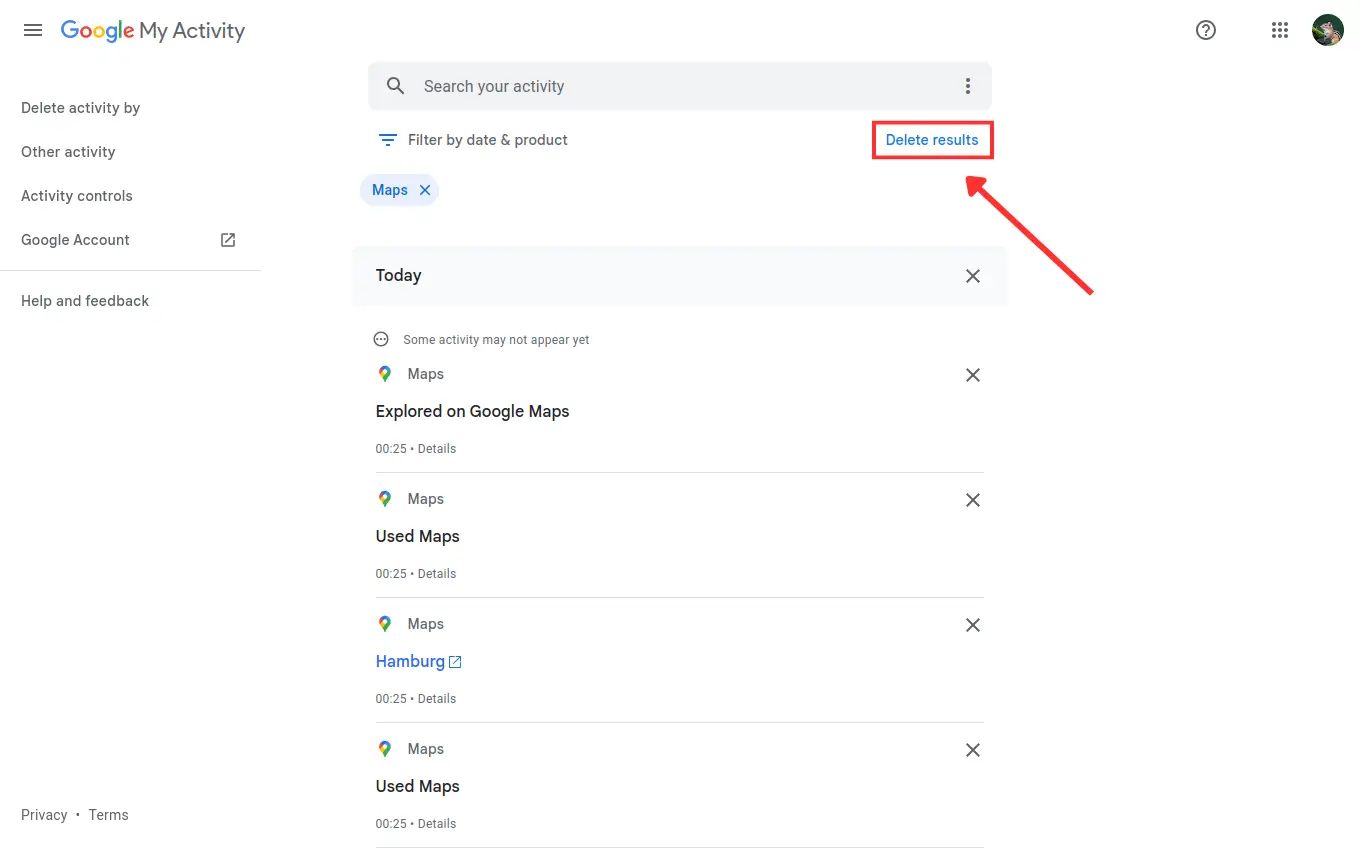Click your profile avatar picture

[1328, 30]
